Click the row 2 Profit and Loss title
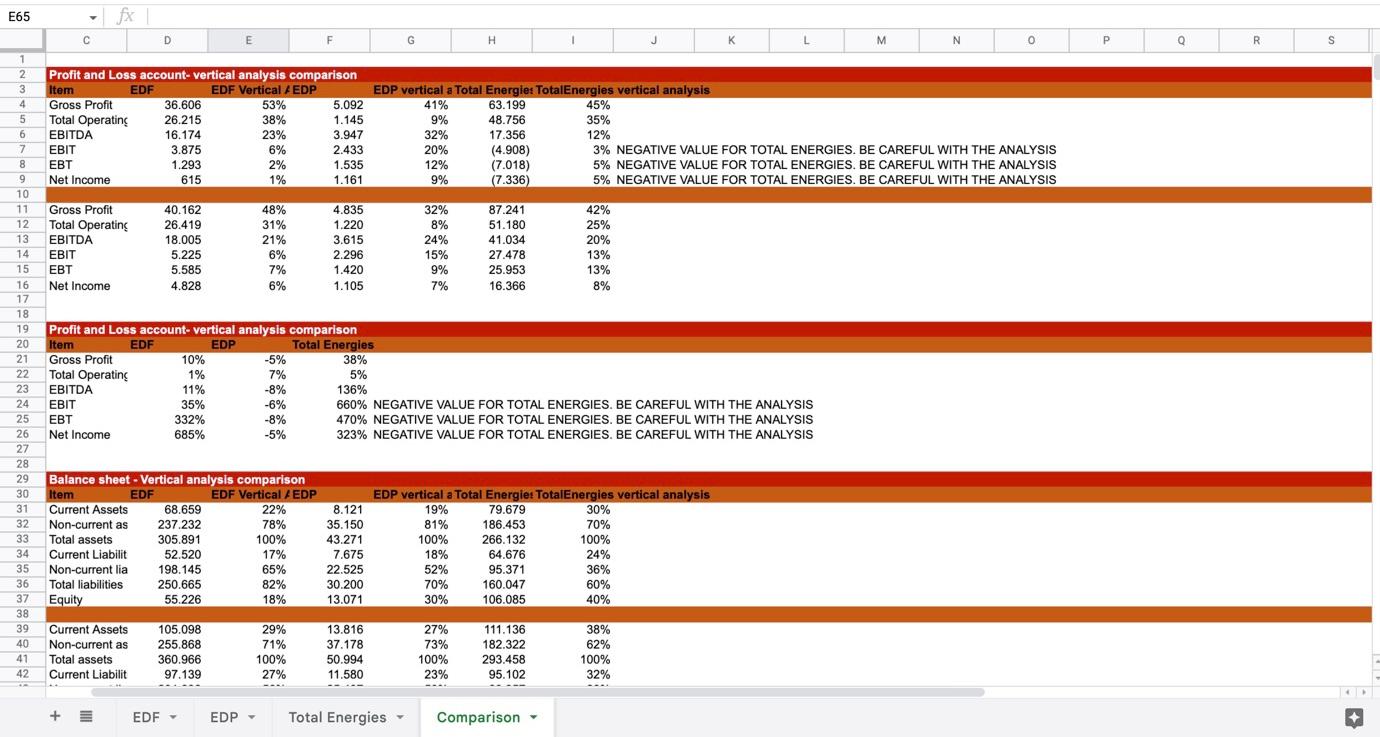 click(x=203, y=75)
